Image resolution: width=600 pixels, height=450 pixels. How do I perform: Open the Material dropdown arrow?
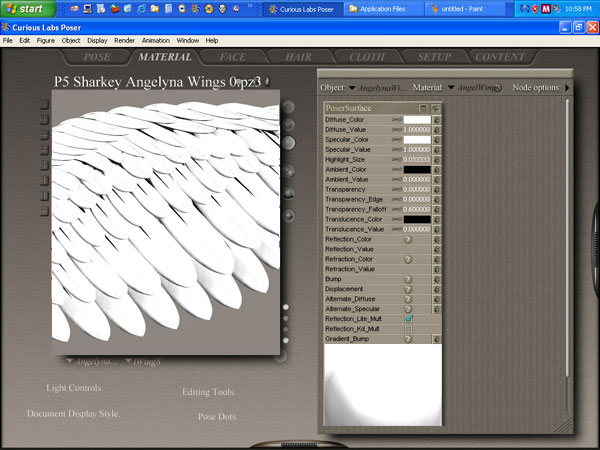451,88
